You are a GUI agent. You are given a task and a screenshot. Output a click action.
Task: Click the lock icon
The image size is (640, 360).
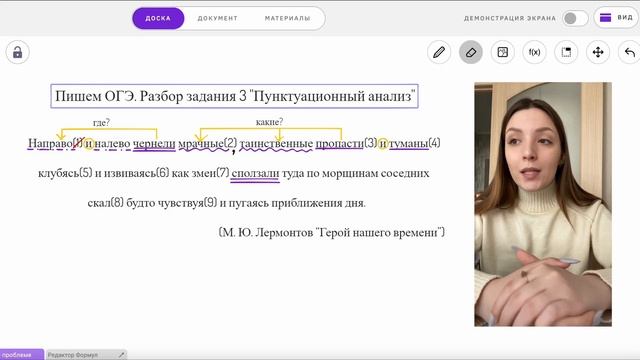pyautogui.click(x=18, y=52)
